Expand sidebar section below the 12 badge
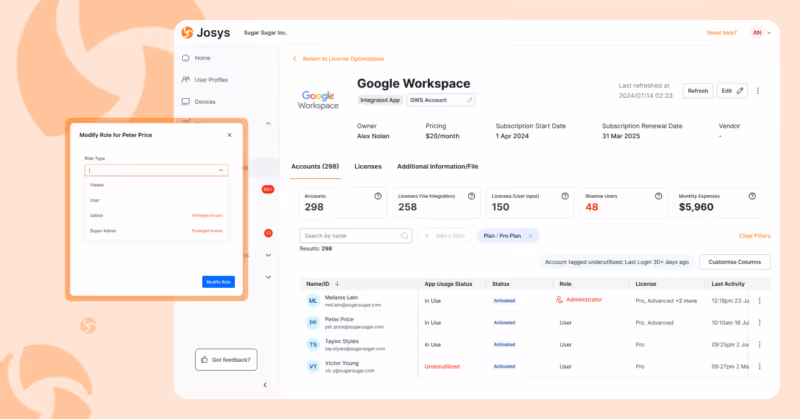The image size is (800, 419). (x=268, y=255)
